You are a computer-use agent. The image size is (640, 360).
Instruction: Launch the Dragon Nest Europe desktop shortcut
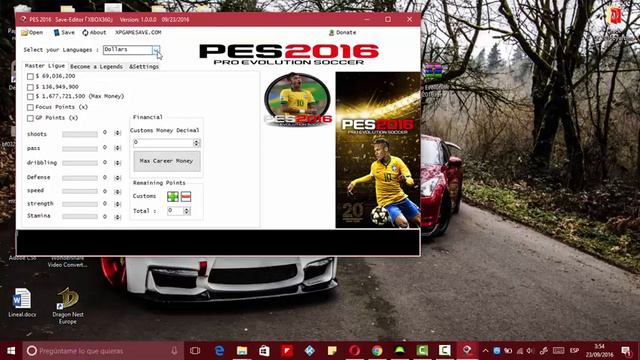point(68,306)
